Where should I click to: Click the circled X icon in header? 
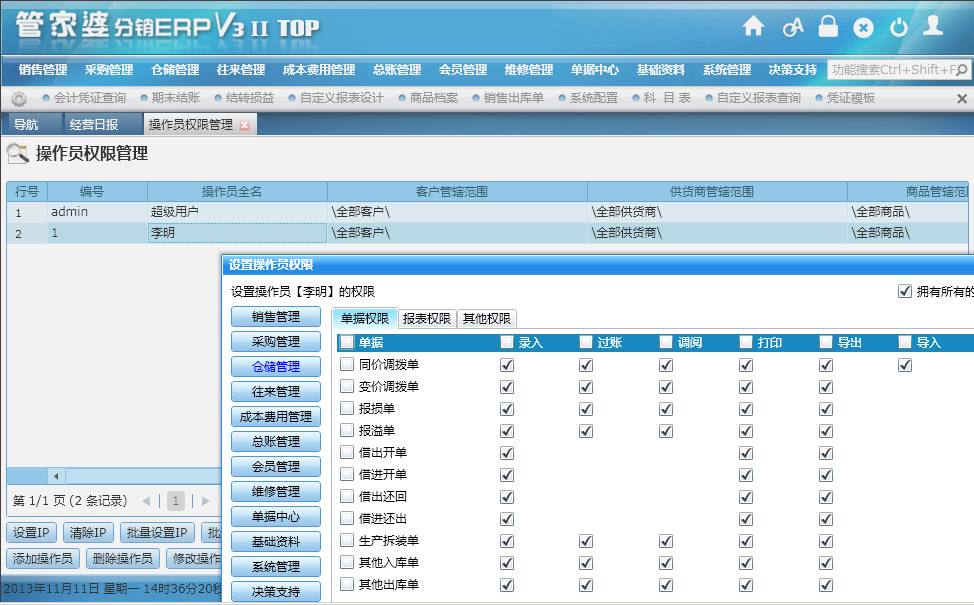click(863, 28)
